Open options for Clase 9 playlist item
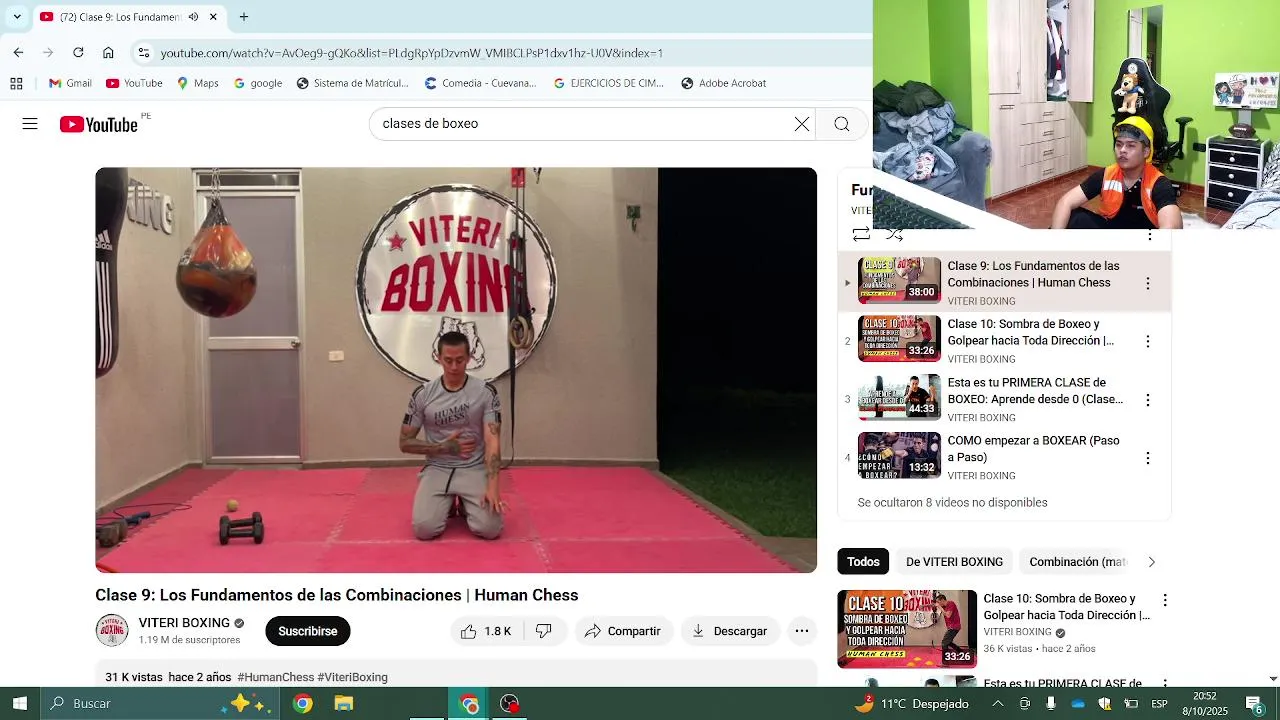 [x=1148, y=284]
